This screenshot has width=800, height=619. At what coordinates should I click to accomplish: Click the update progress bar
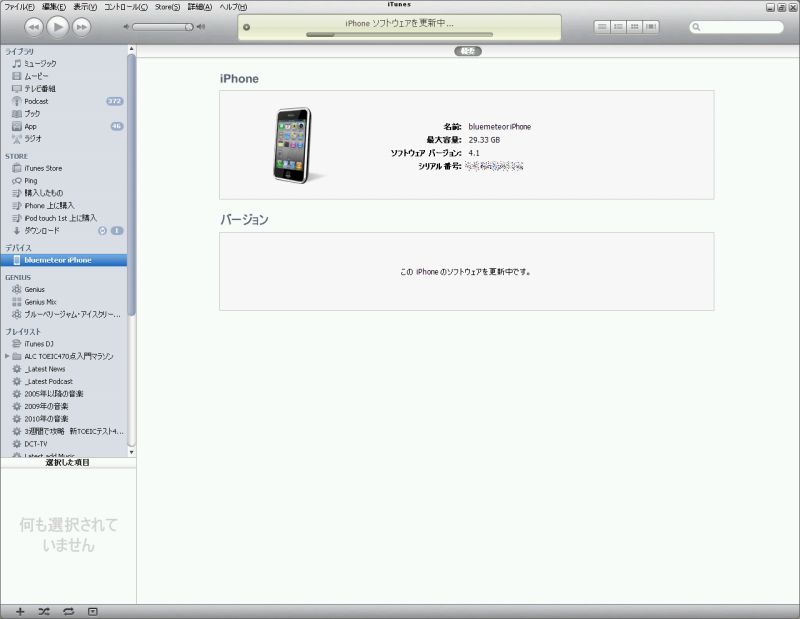[x=399, y=35]
